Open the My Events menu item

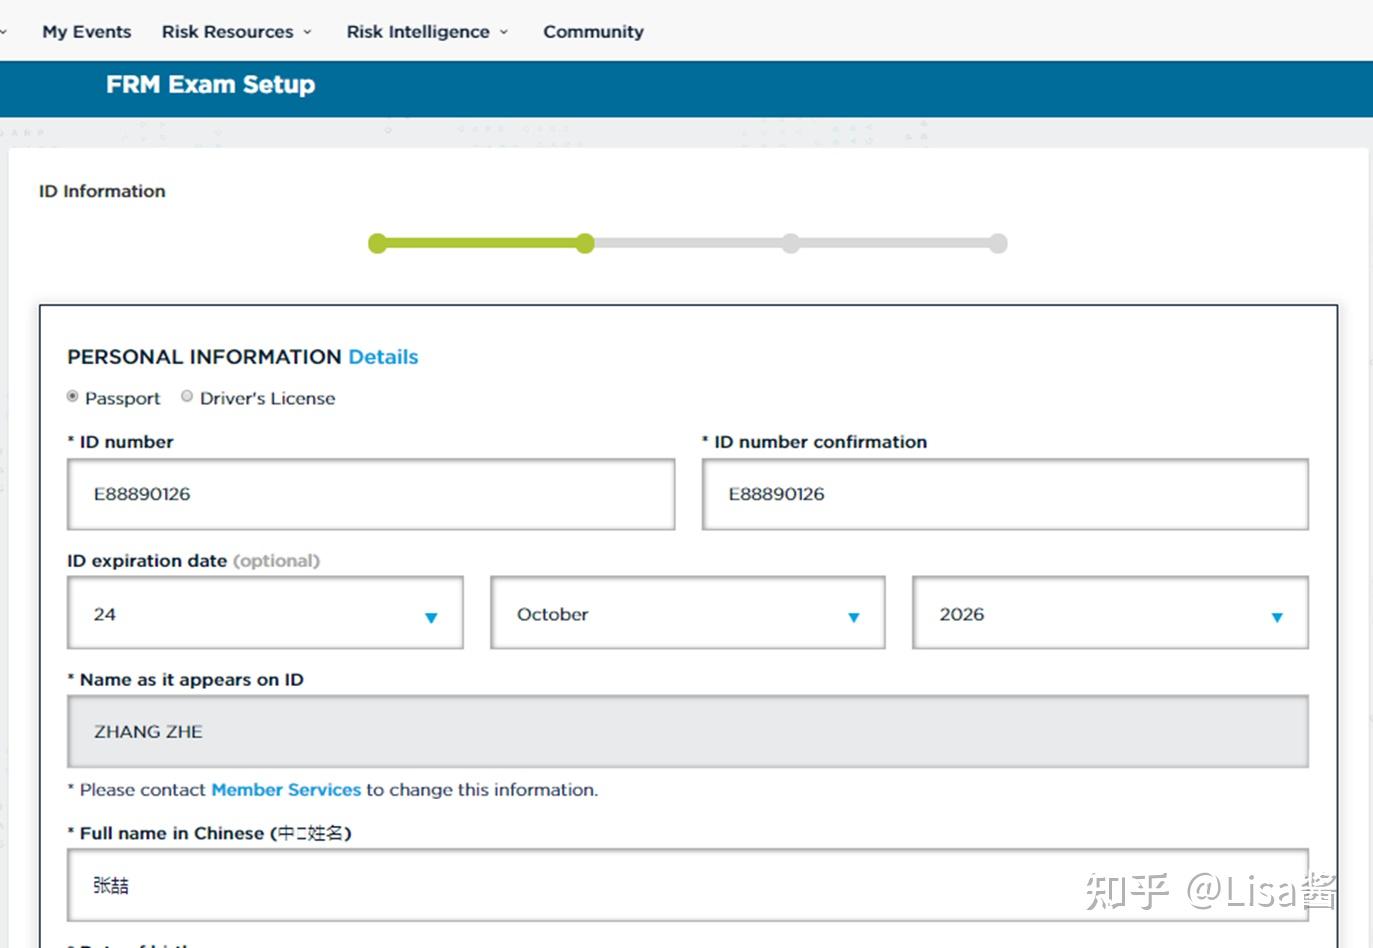(x=86, y=32)
